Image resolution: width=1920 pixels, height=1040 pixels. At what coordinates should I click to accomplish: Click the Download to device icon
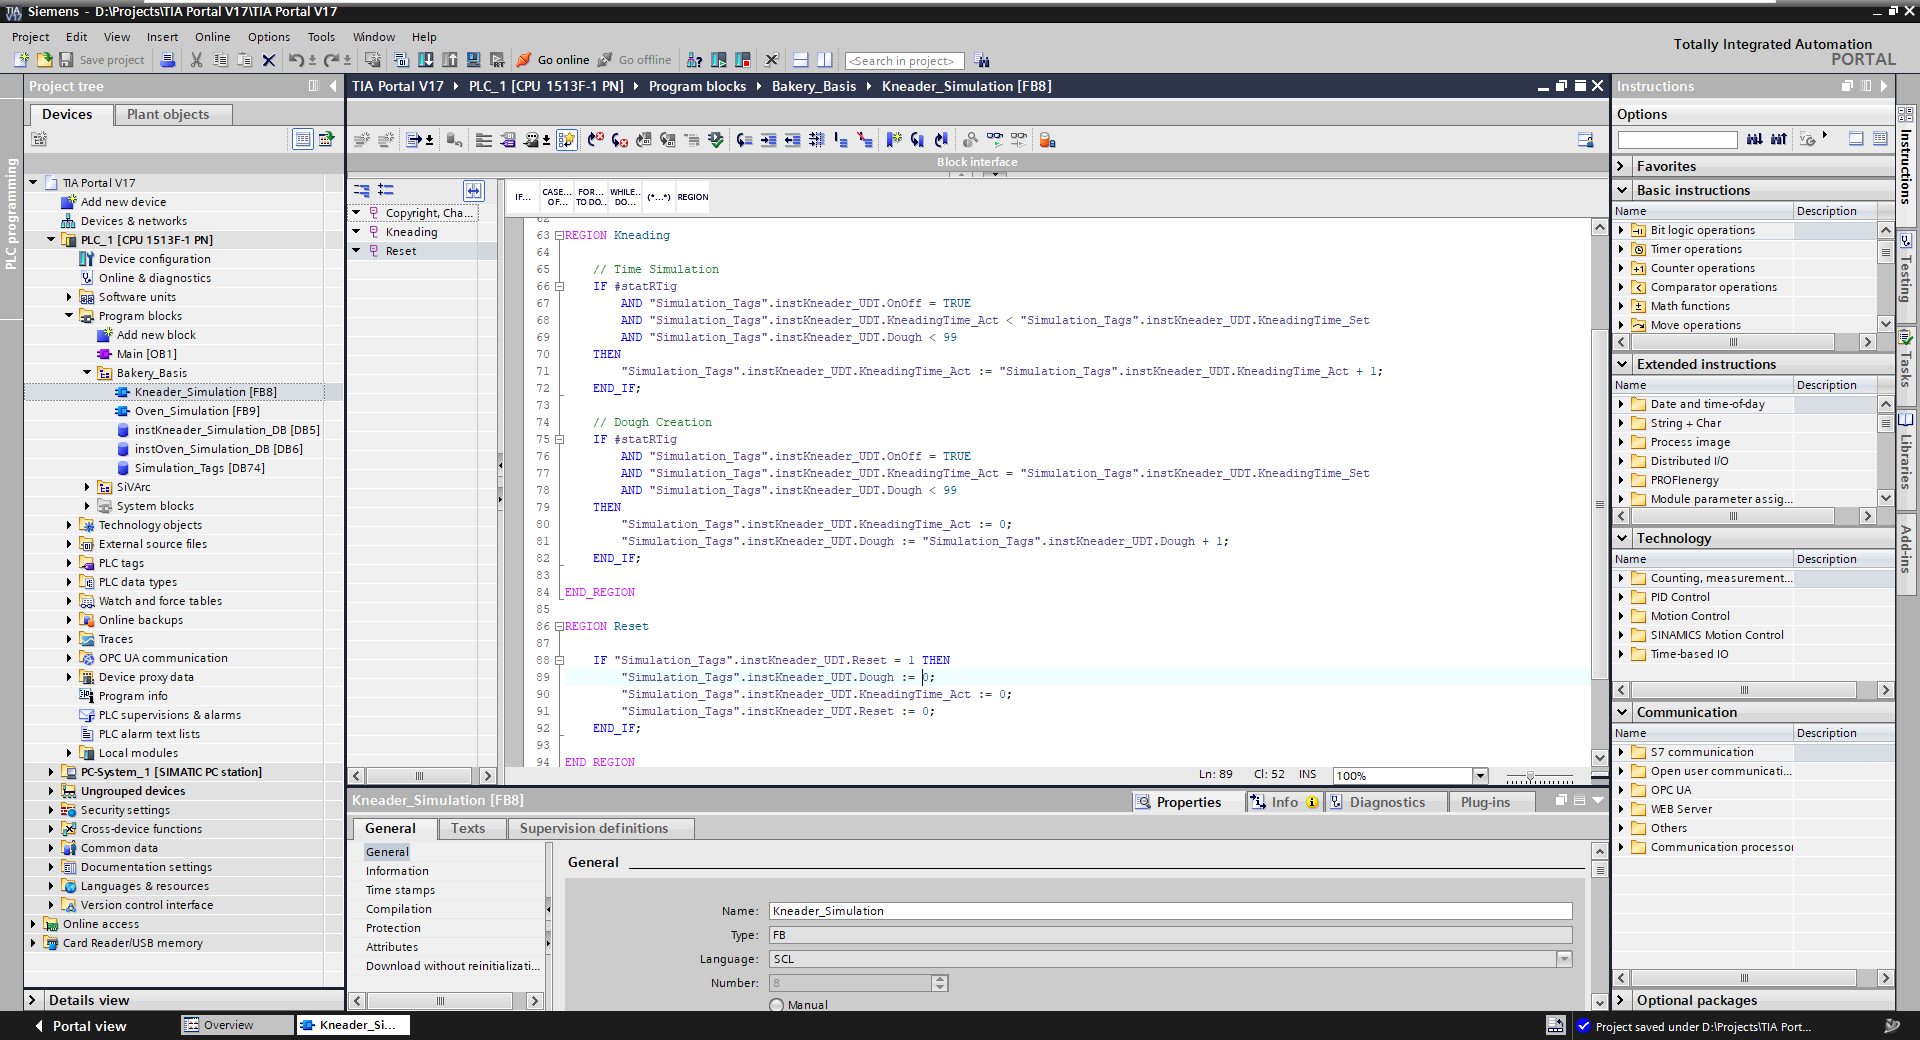tap(426, 60)
